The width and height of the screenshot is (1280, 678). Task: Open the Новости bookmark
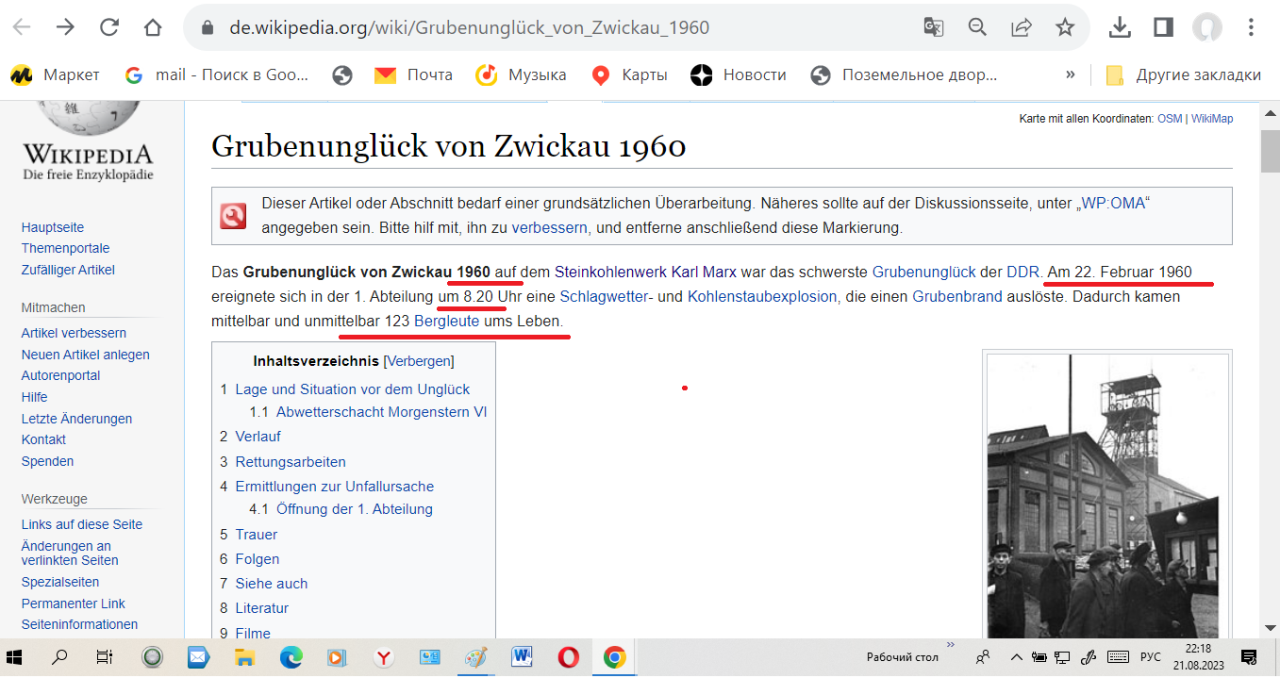[738, 75]
